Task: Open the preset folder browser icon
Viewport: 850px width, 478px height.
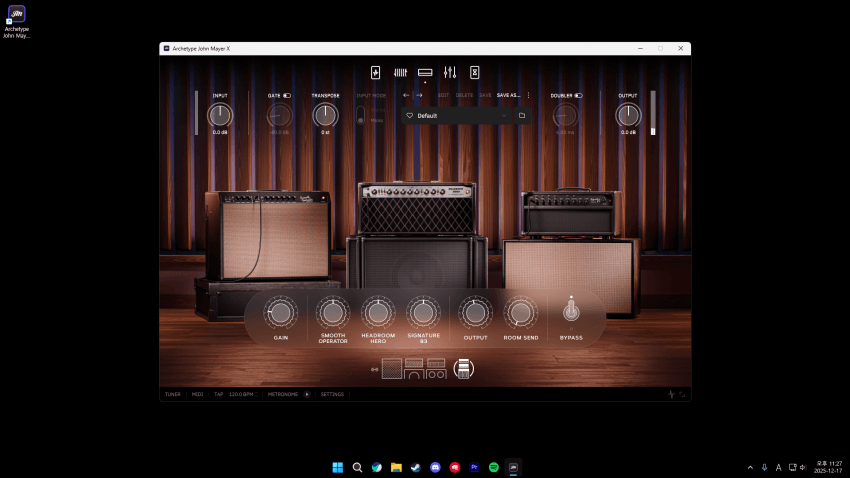Action: point(521,116)
